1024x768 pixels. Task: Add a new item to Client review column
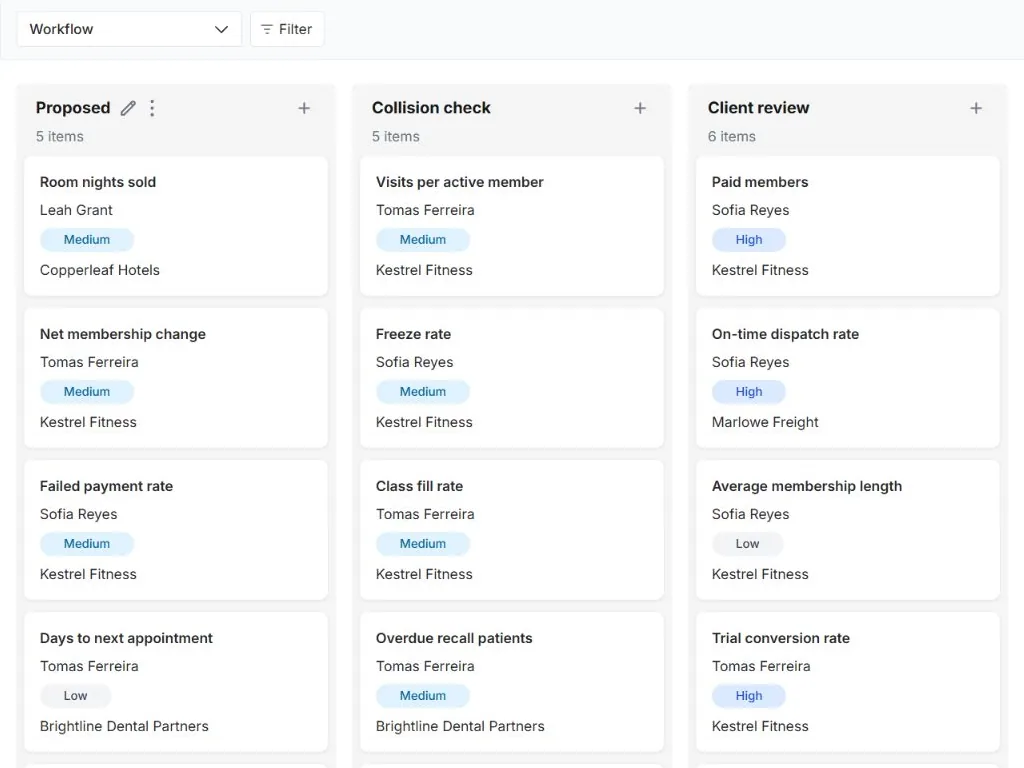coord(976,108)
